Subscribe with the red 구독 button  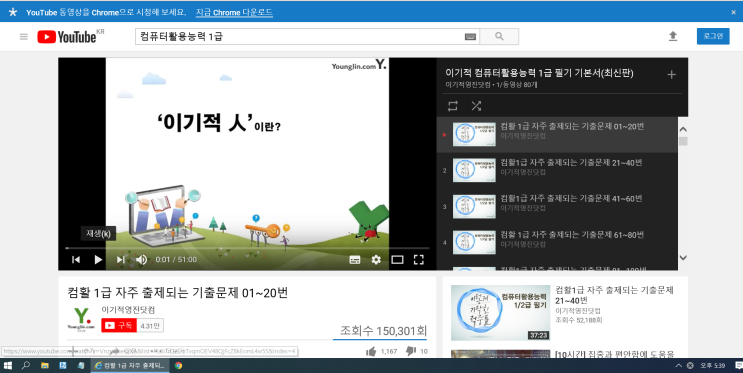(x=119, y=325)
